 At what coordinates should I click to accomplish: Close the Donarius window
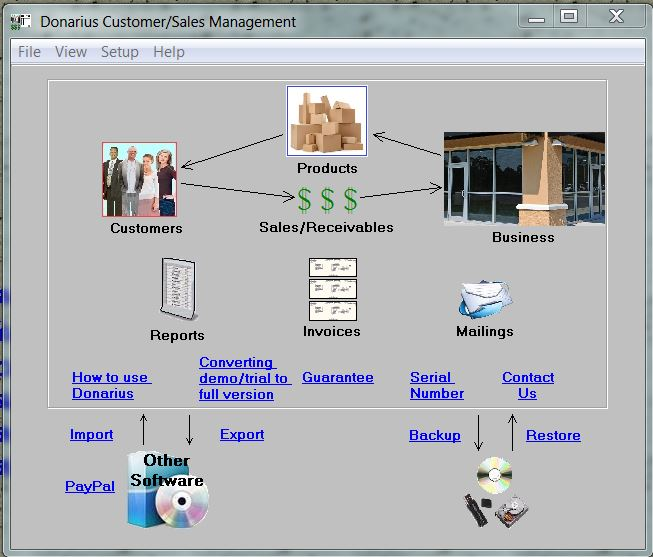616,17
